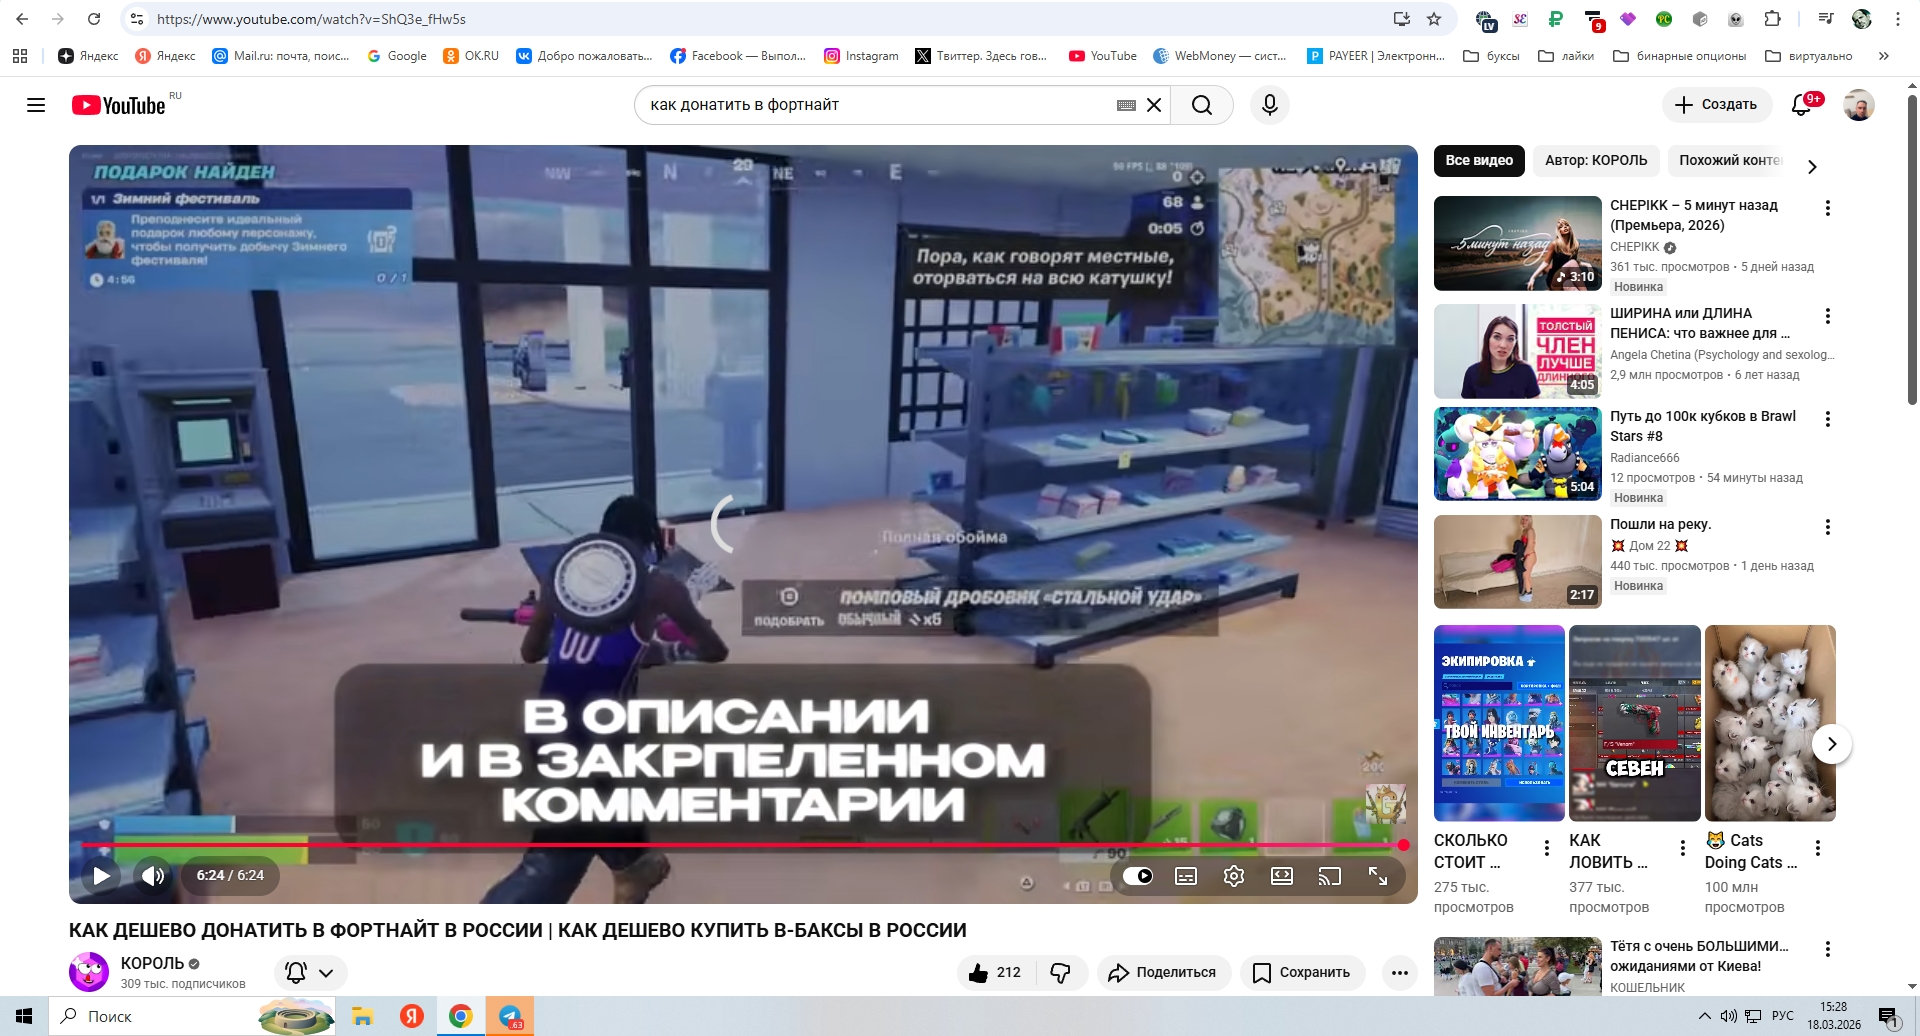Reload the page
1920x1036 pixels.
94,19
